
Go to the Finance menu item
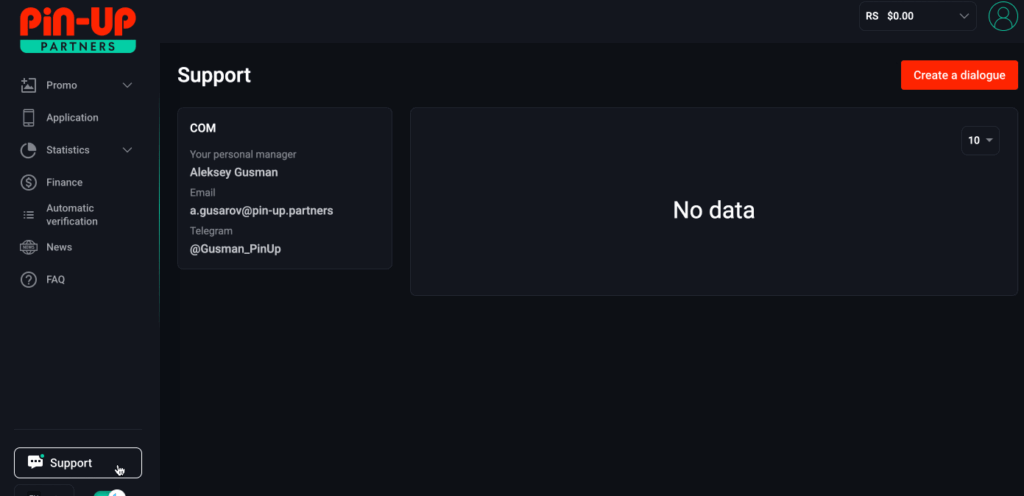pyautogui.click(x=64, y=183)
